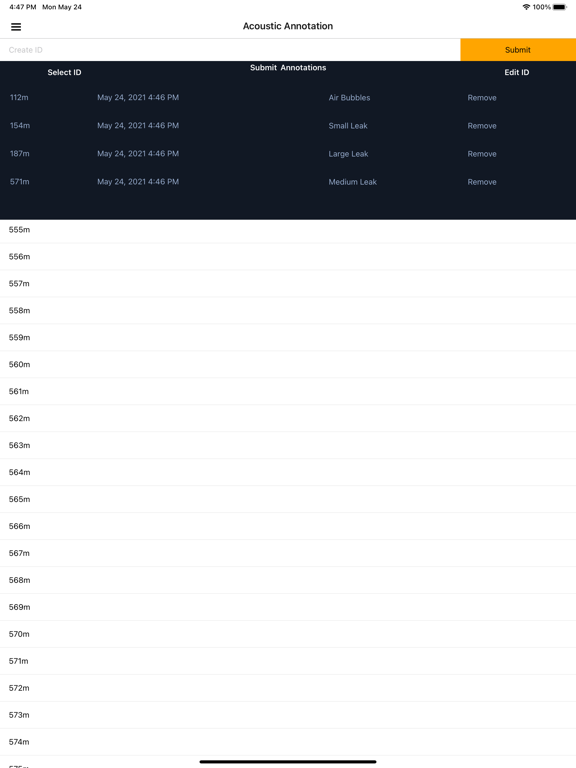
Task: Focus the Create ID input field
Action: (x=230, y=50)
